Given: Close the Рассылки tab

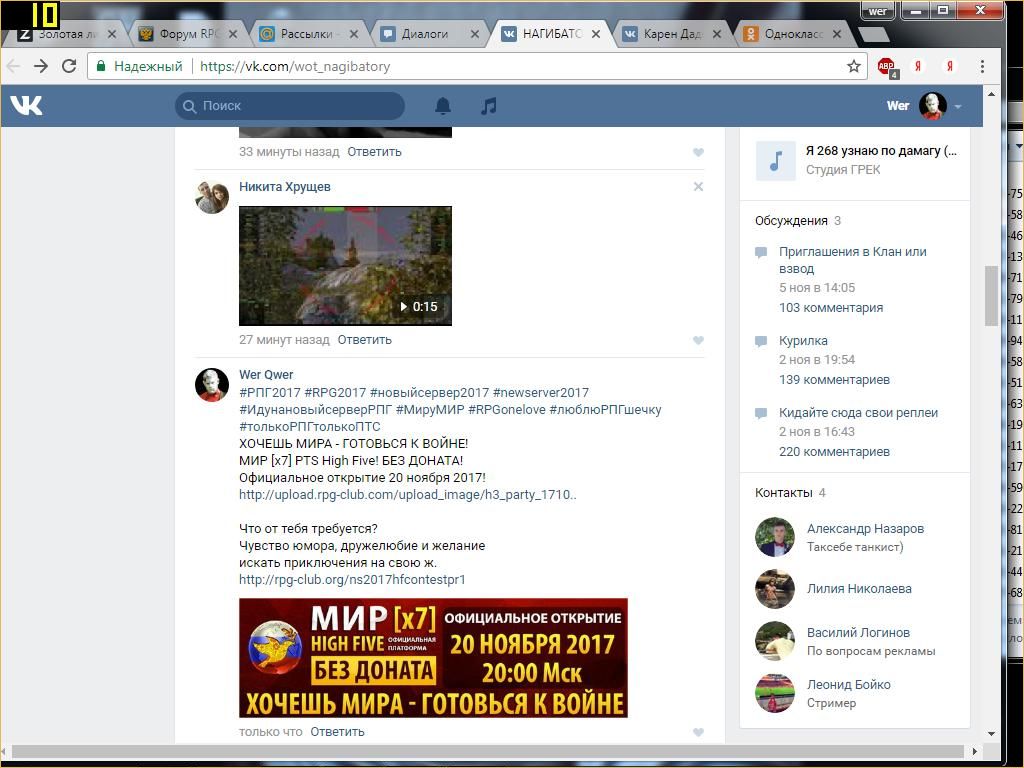Looking at the screenshot, I should click(x=354, y=34).
